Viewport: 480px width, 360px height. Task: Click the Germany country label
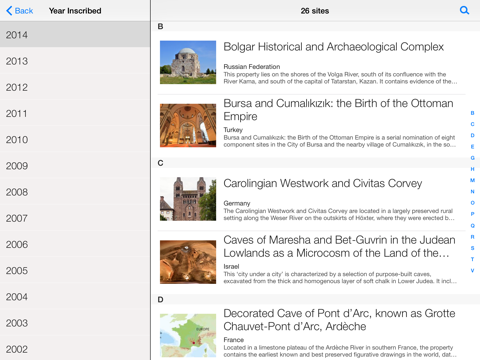(237, 203)
